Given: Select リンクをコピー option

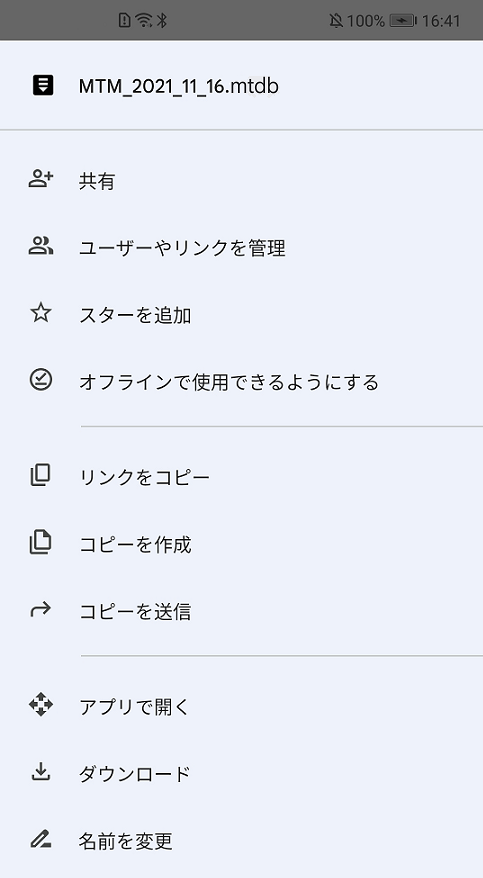Looking at the screenshot, I should point(241,477).
